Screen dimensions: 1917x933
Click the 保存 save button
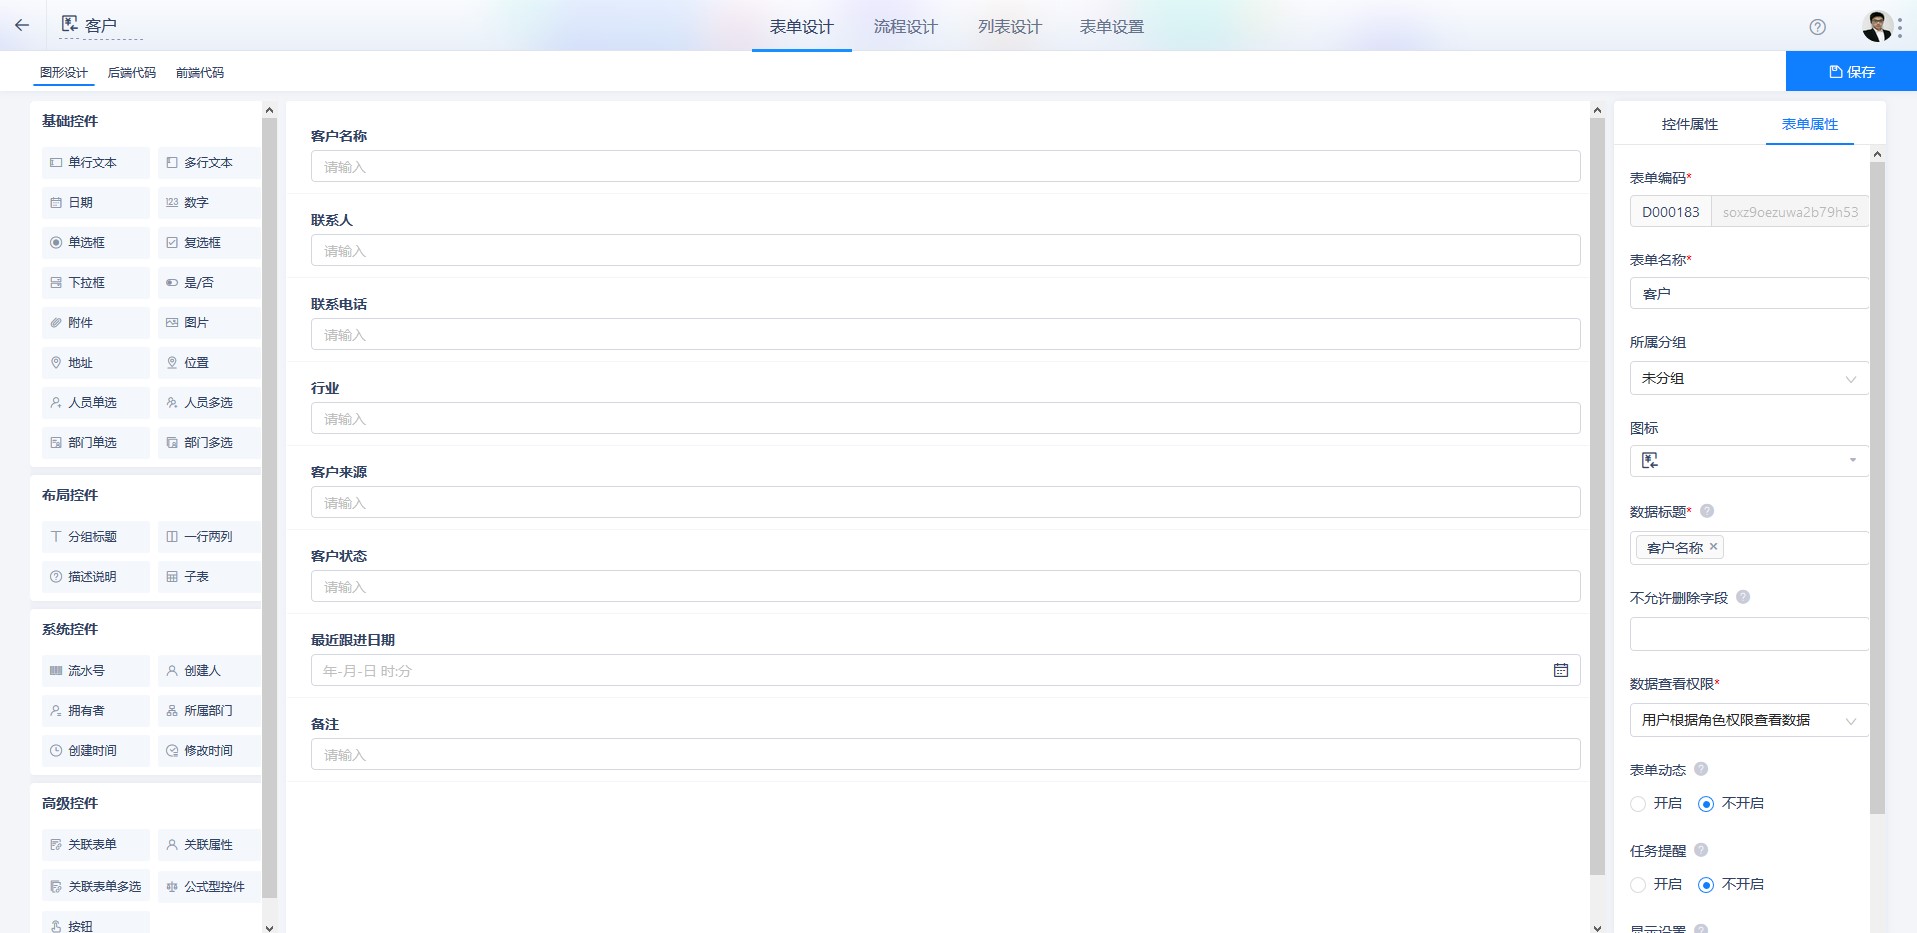[x=1851, y=72]
